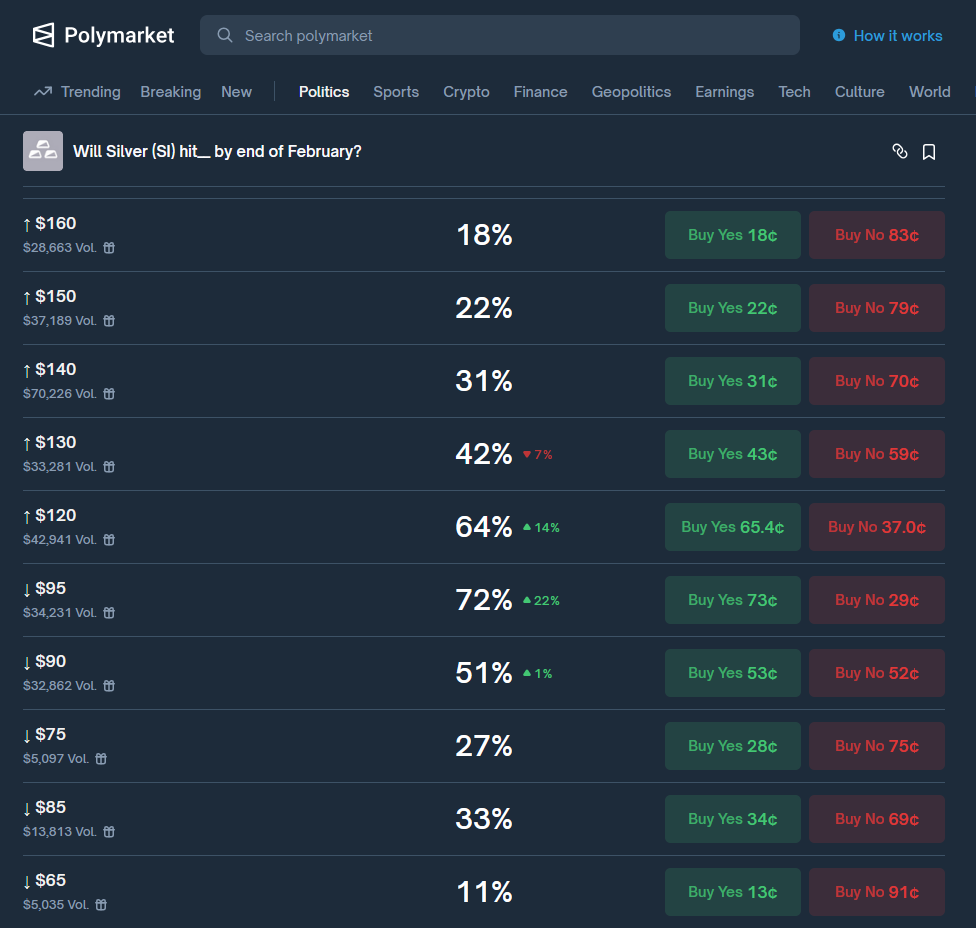Click gift icon in $65 row
Image resolution: width=976 pixels, height=928 pixels.
(x=101, y=904)
